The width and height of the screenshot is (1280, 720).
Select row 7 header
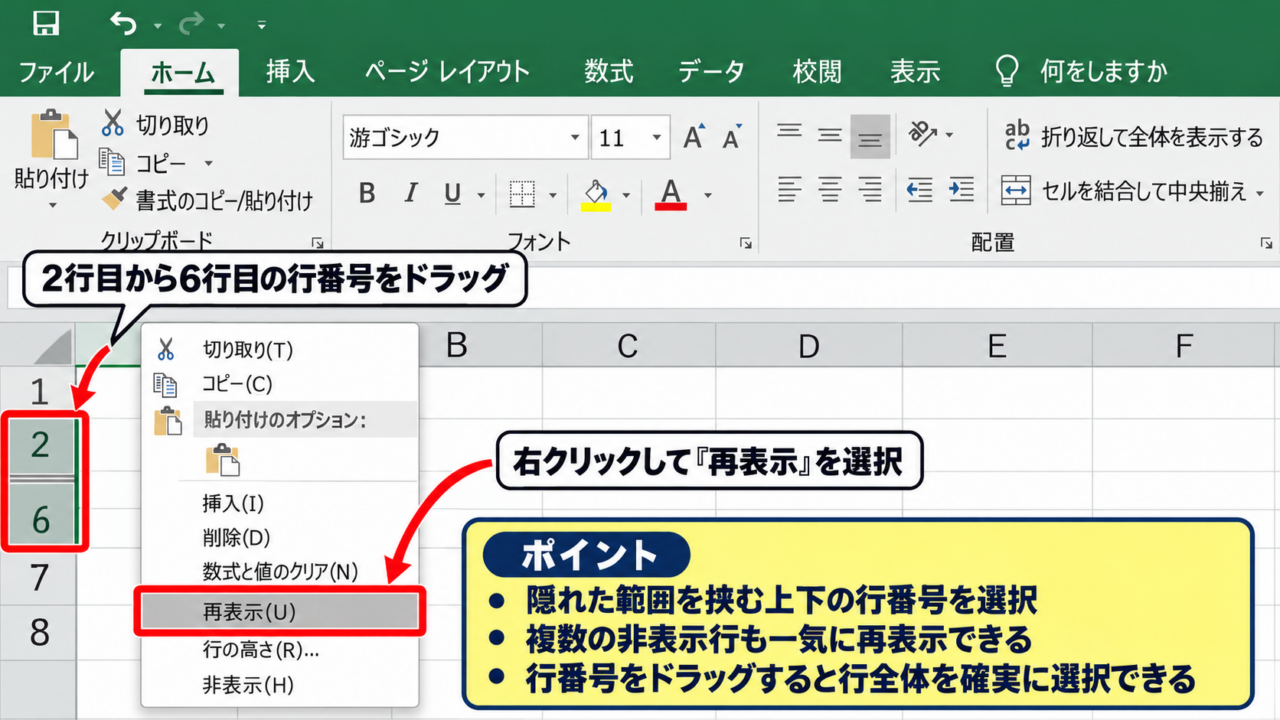click(x=38, y=577)
